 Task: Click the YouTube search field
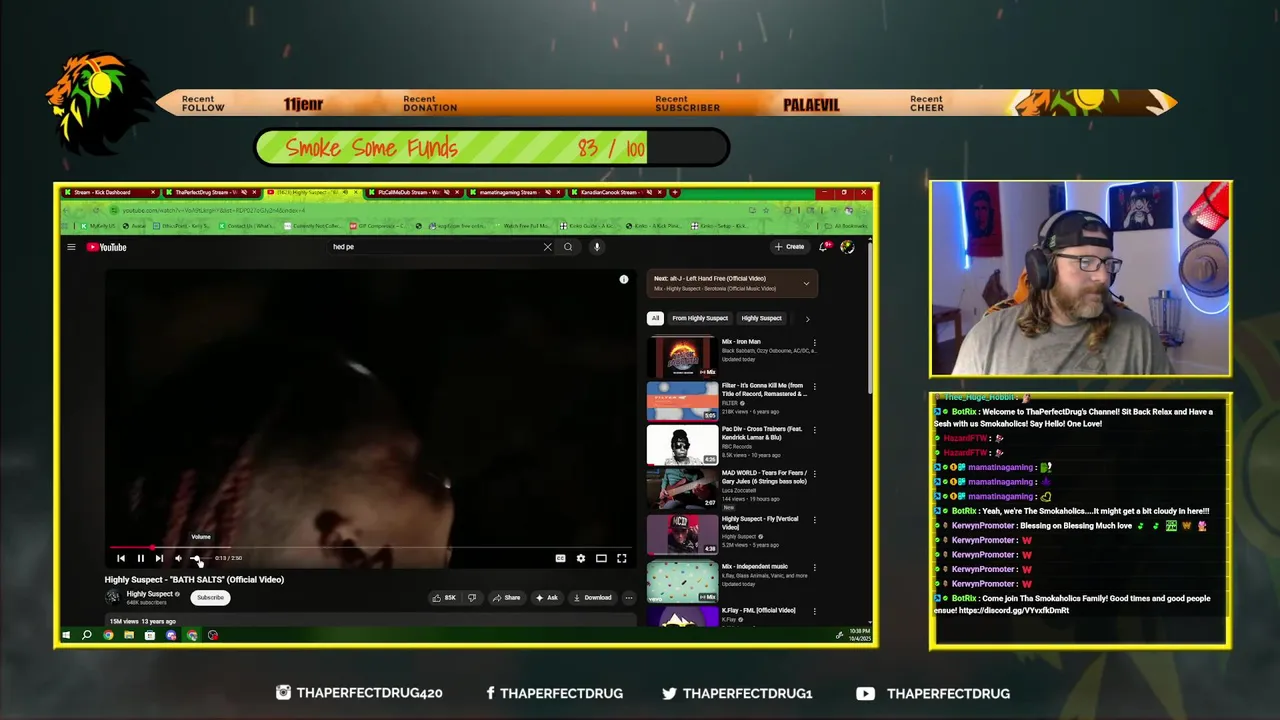(x=435, y=247)
